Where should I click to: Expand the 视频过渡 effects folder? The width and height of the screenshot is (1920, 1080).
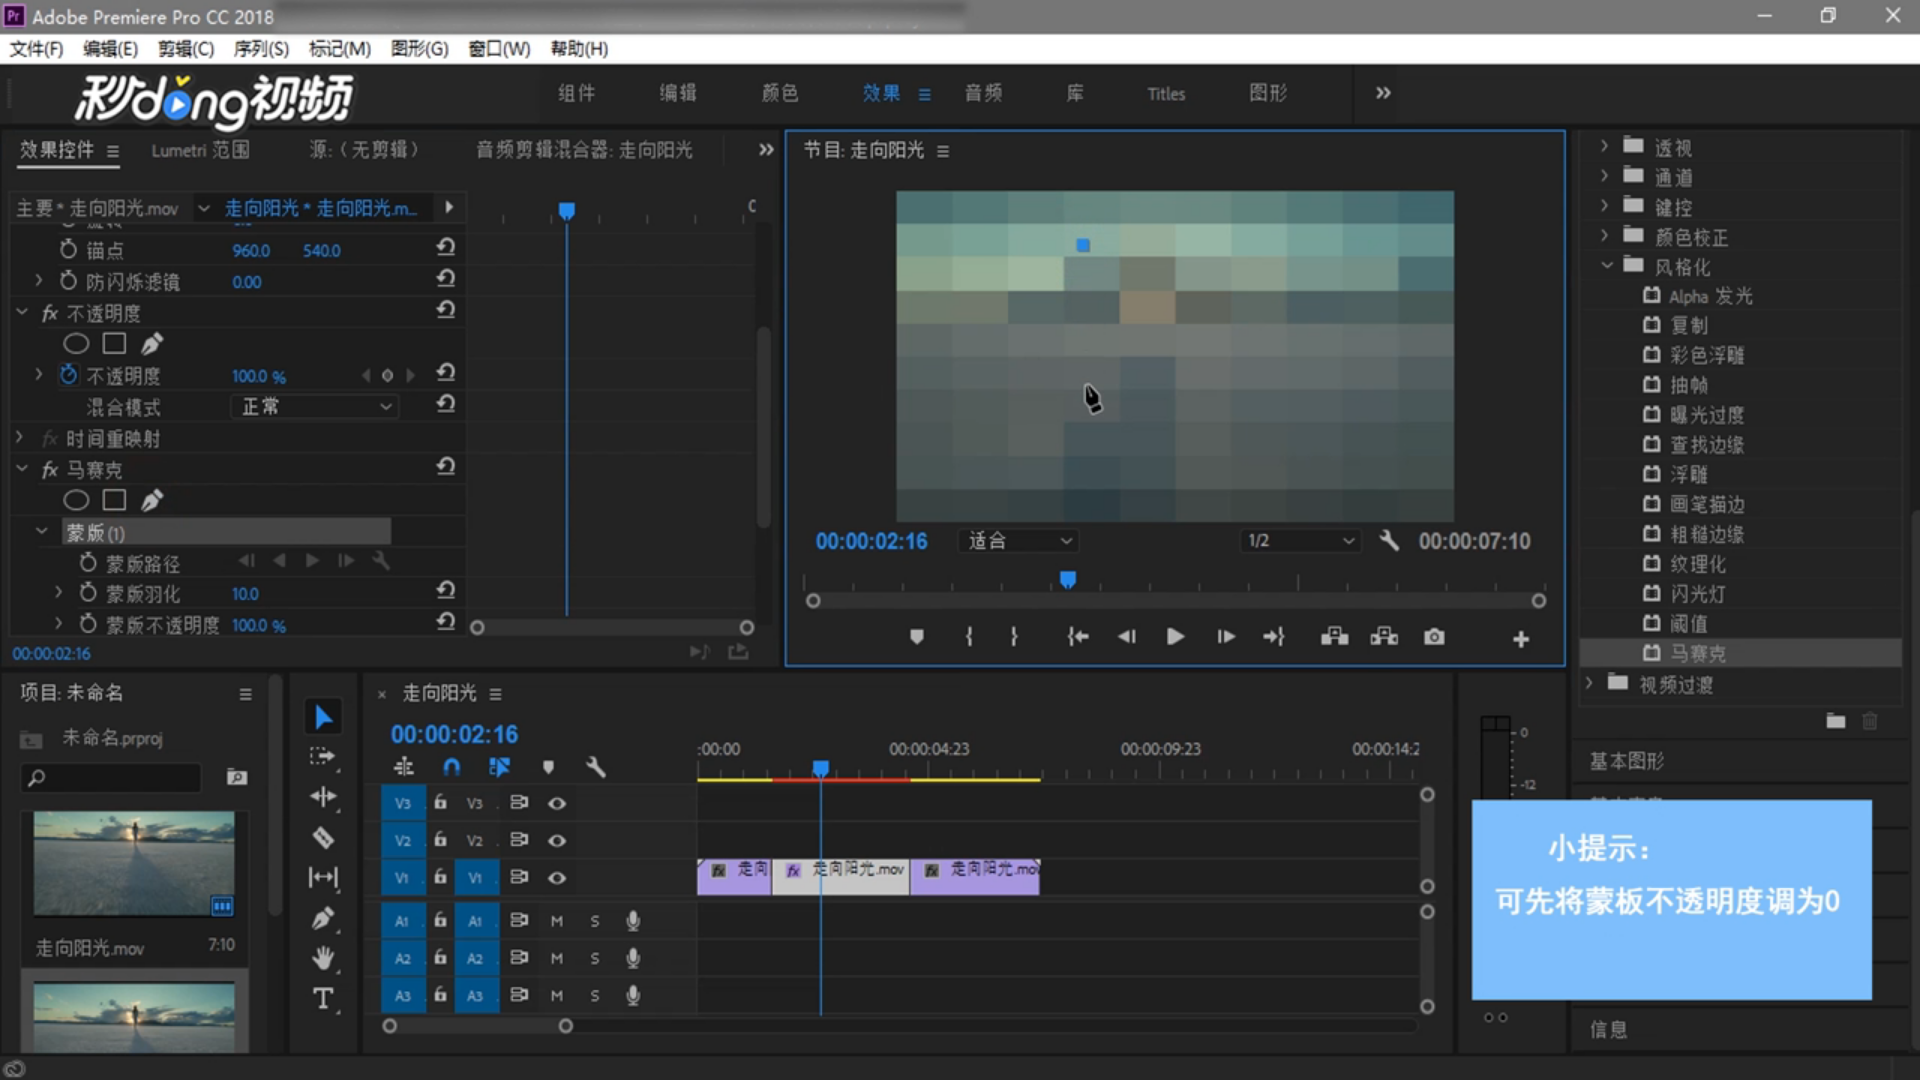[x=1590, y=684]
